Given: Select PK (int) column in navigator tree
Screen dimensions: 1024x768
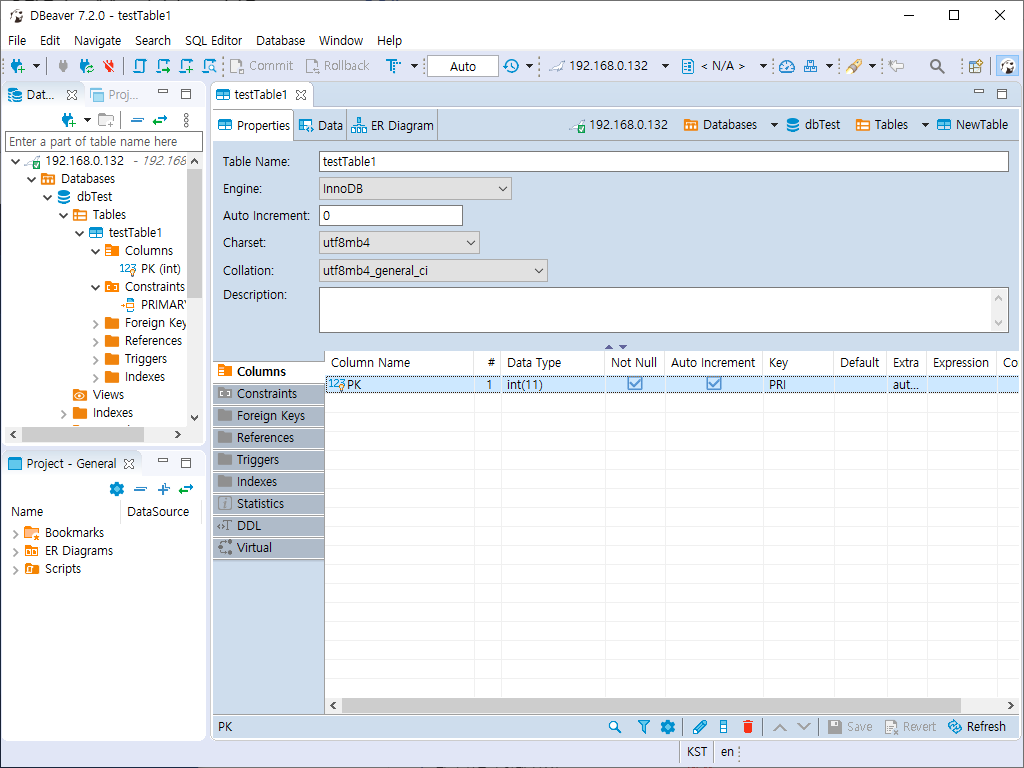Looking at the screenshot, I should tap(150, 269).
